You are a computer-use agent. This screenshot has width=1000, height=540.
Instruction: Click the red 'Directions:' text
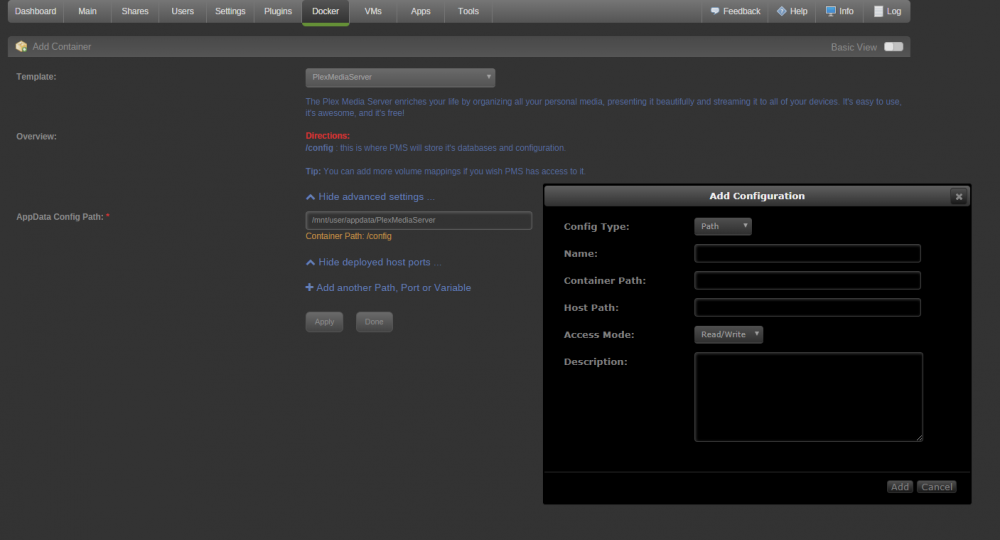327,136
